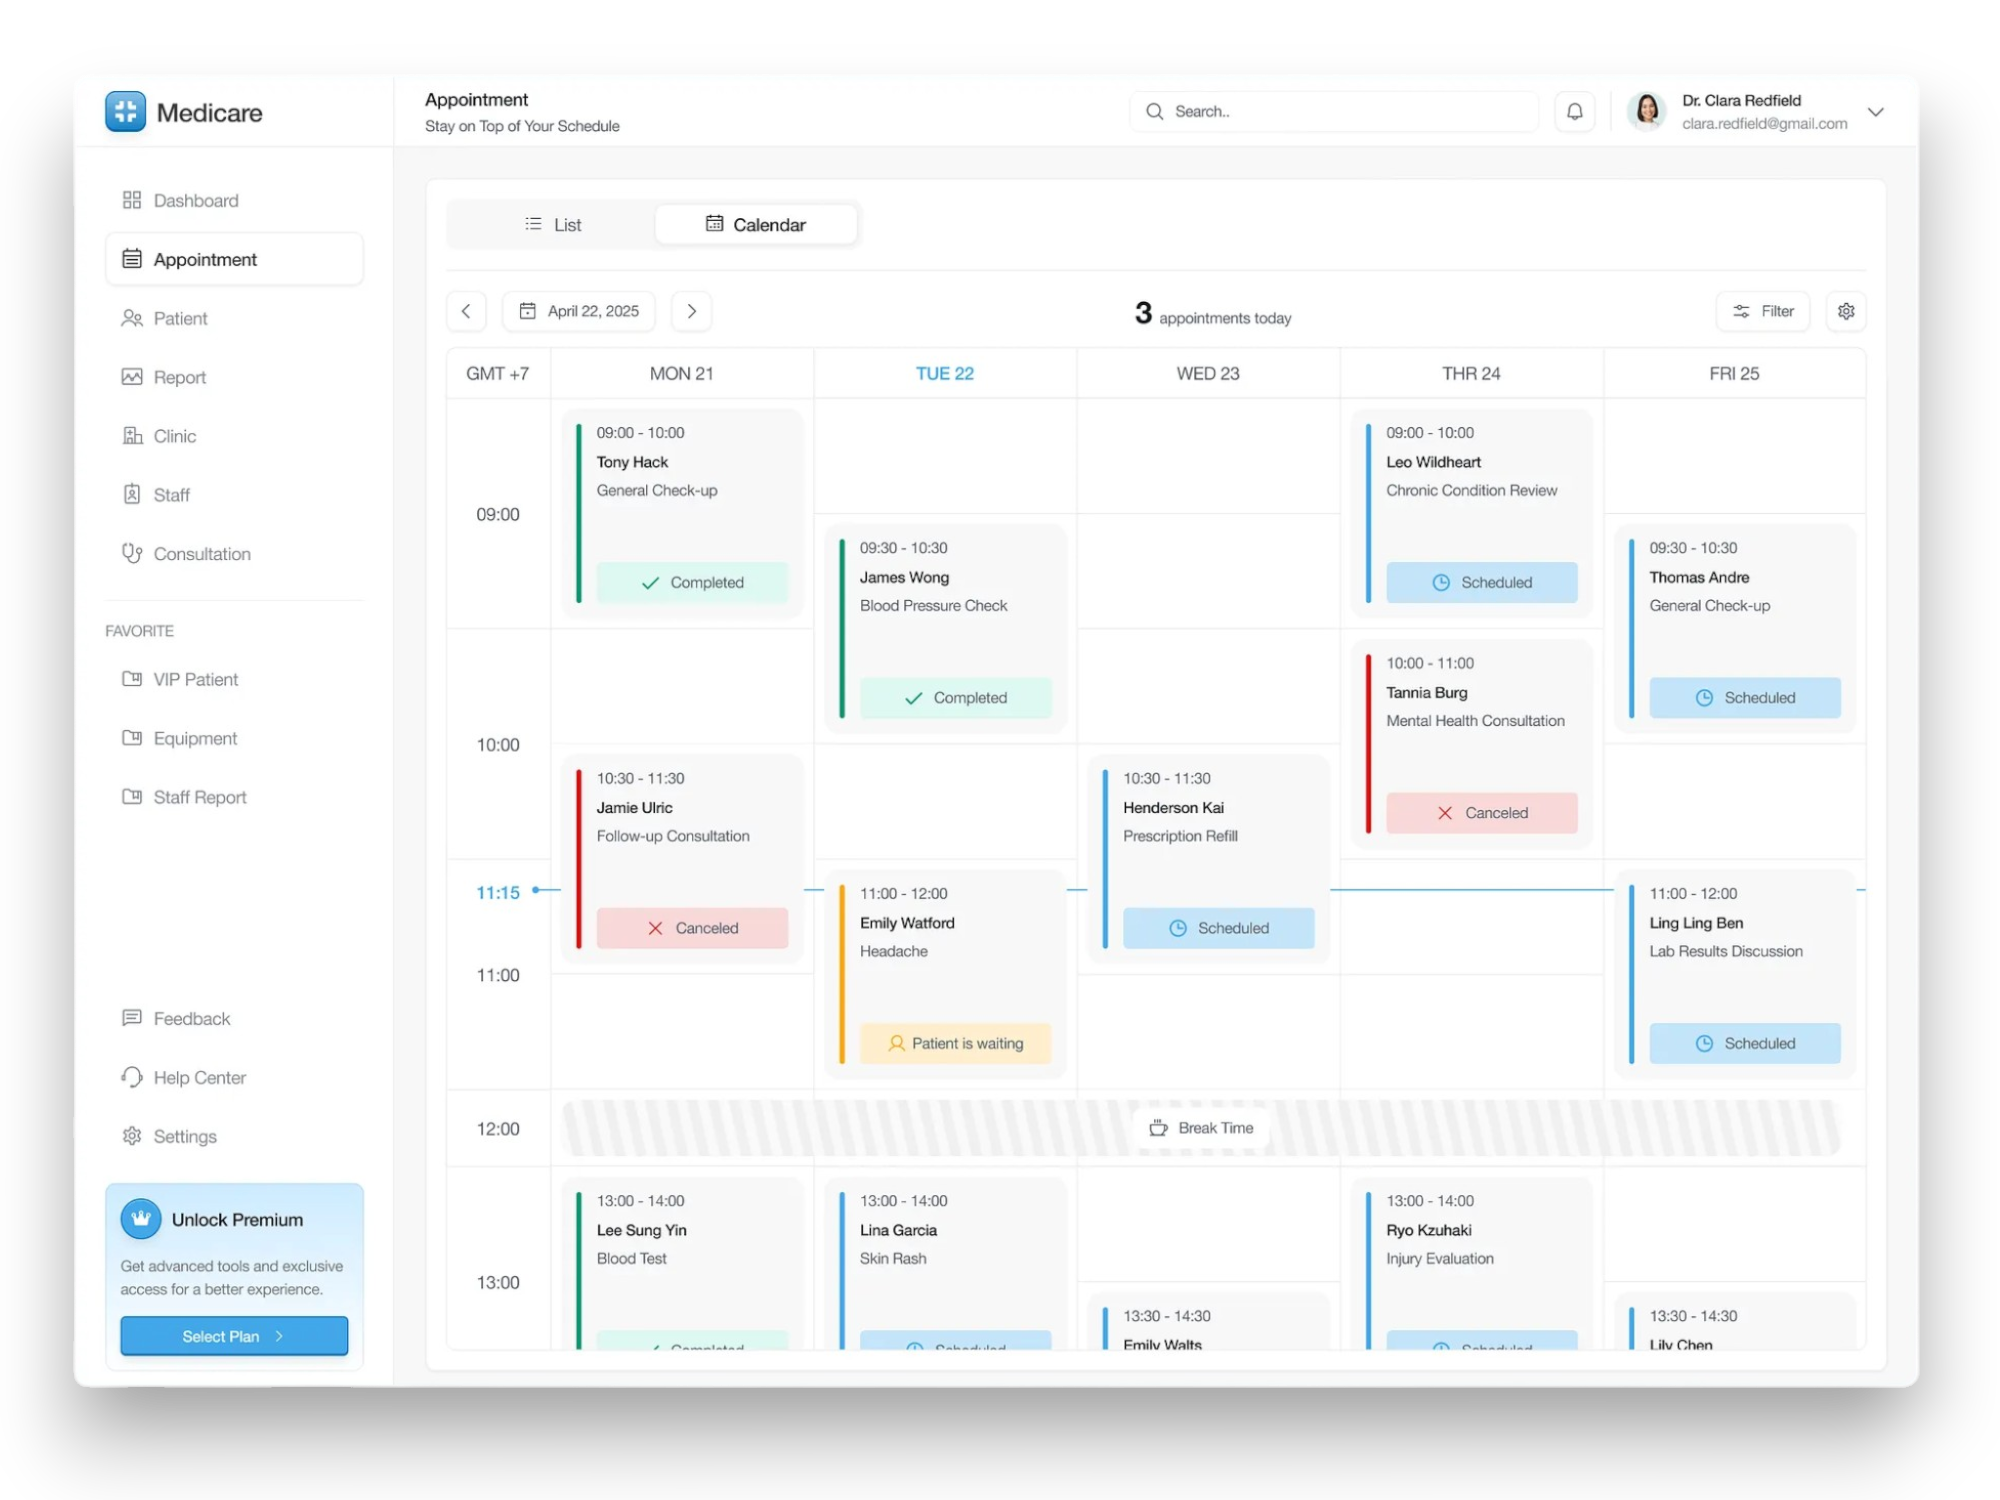
Task: Click in the Search field
Action: pyautogui.click(x=1340, y=112)
